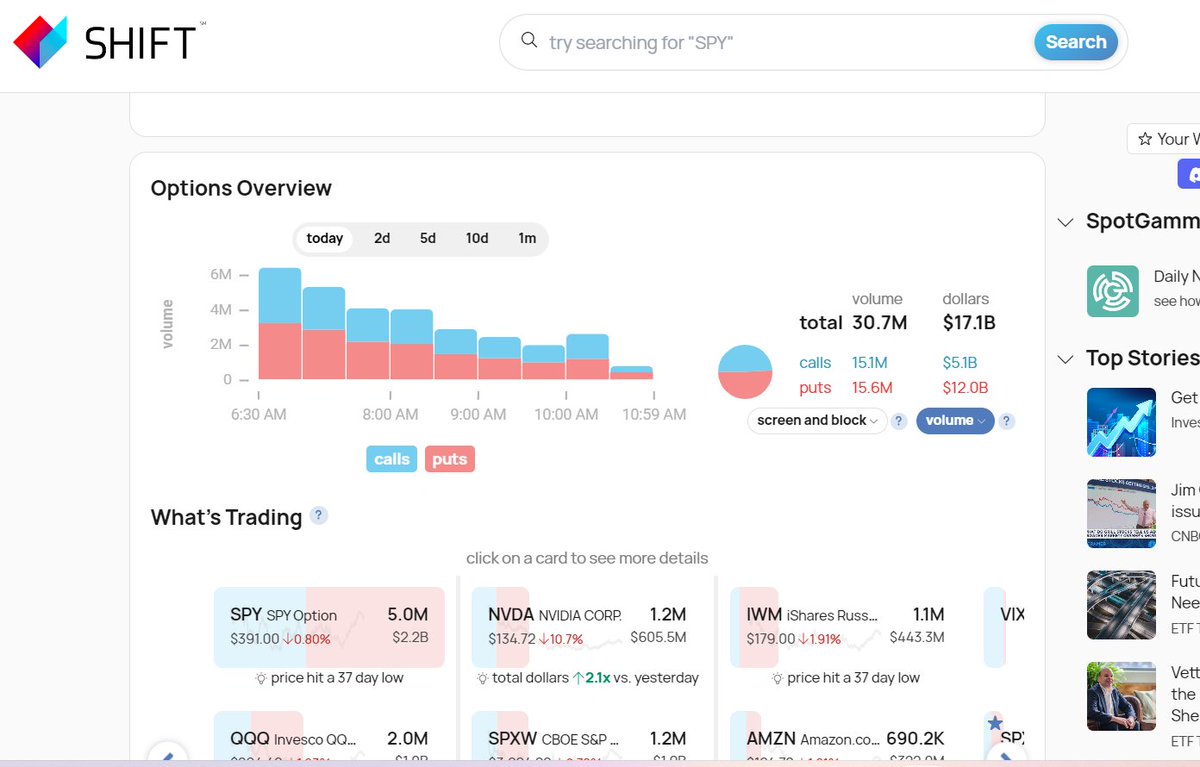Click the red puts half of pie chart
Image resolution: width=1200 pixels, height=767 pixels.
point(745,385)
